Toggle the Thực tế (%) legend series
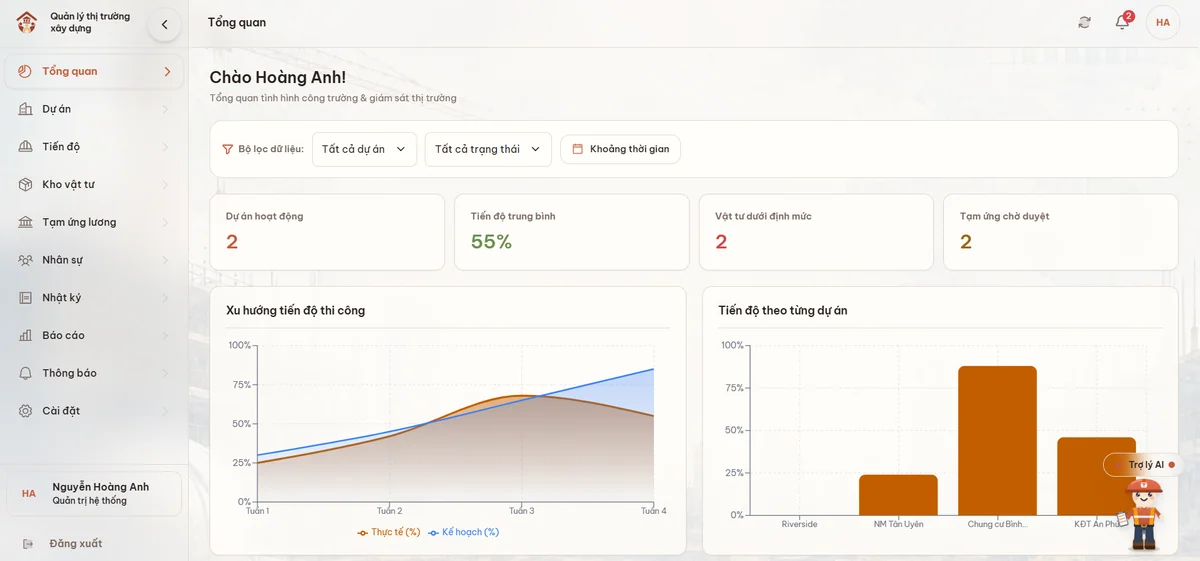The height and width of the screenshot is (561, 1200). [x=389, y=532]
